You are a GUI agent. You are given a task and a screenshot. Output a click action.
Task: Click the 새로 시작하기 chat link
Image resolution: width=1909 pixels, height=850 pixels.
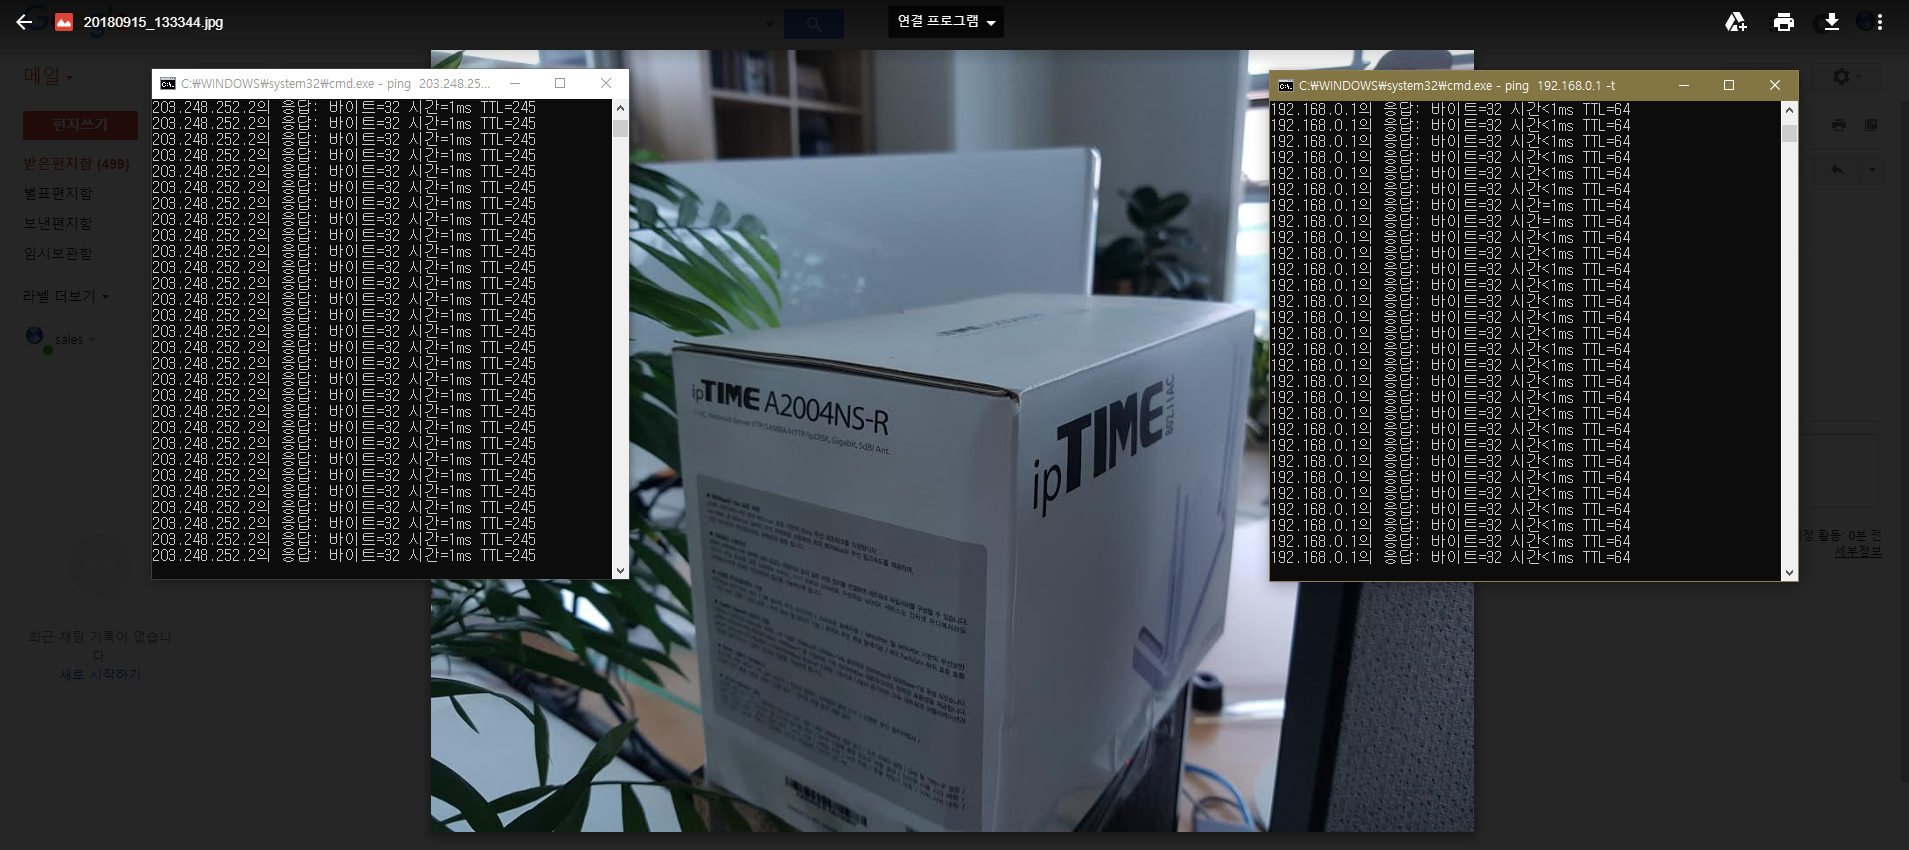pos(100,675)
